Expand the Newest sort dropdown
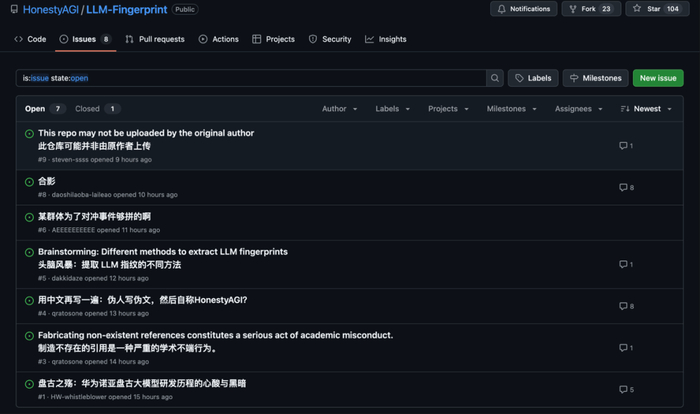The height and width of the screenshot is (414, 700). coord(646,109)
